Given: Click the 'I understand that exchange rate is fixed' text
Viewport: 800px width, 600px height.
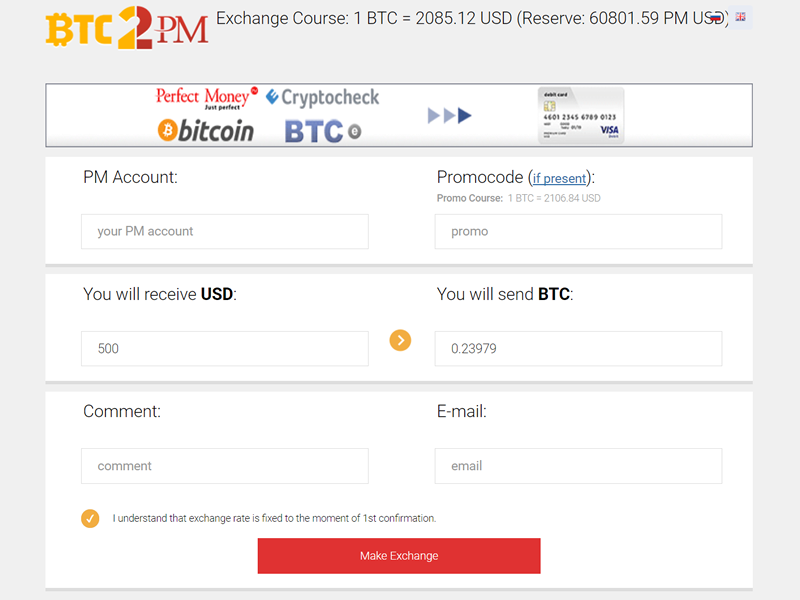Looking at the screenshot, I should pos(274,518).
